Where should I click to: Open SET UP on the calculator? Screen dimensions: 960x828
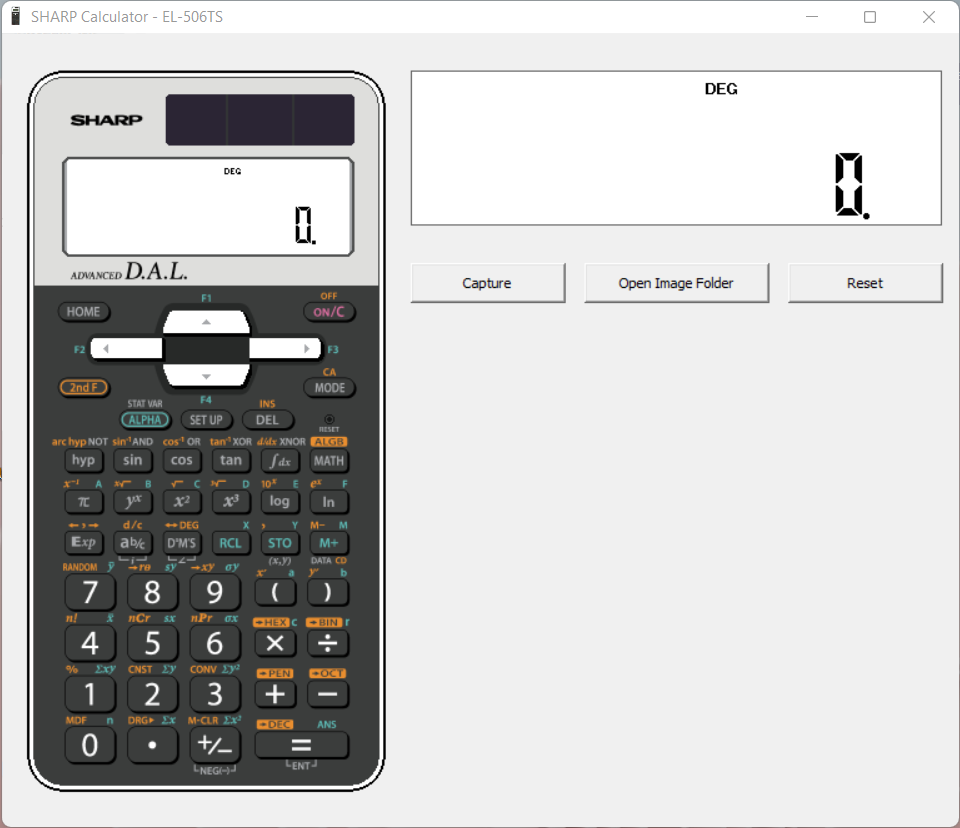(x=206, y=420)
